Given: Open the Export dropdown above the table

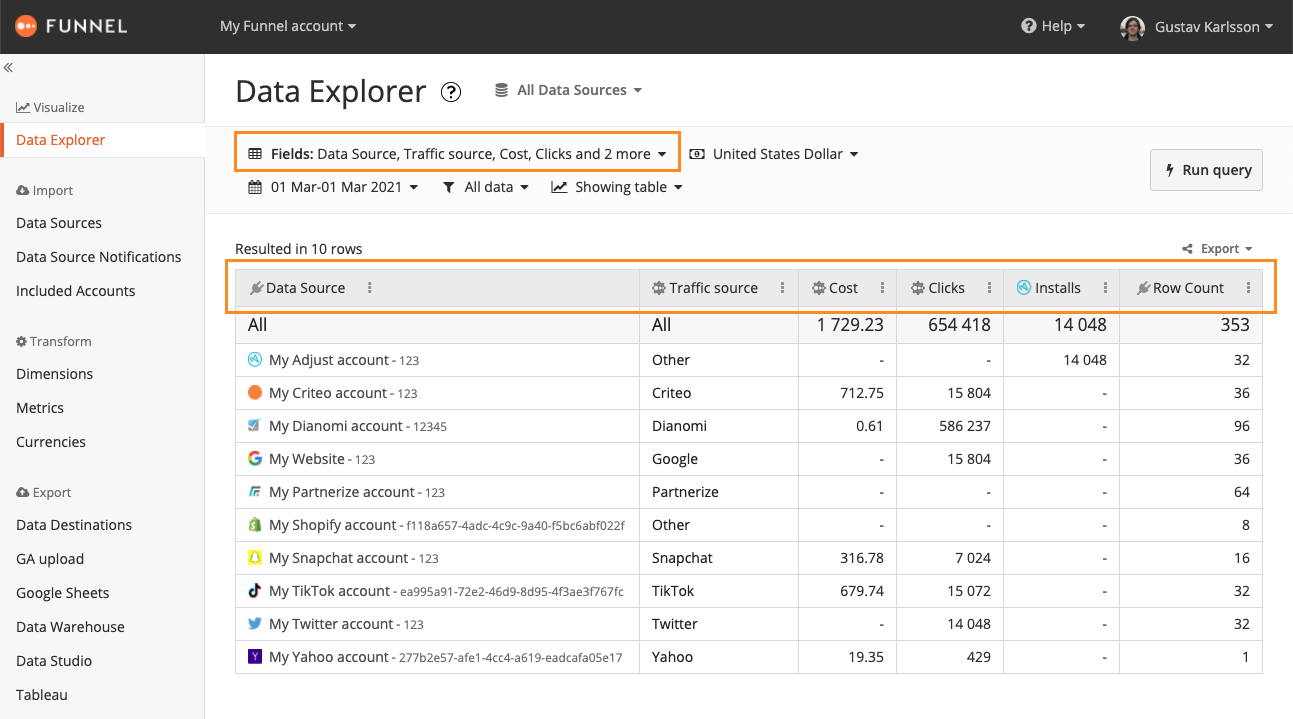Looking at the screenshot, I should click(x=1217, y=249).
